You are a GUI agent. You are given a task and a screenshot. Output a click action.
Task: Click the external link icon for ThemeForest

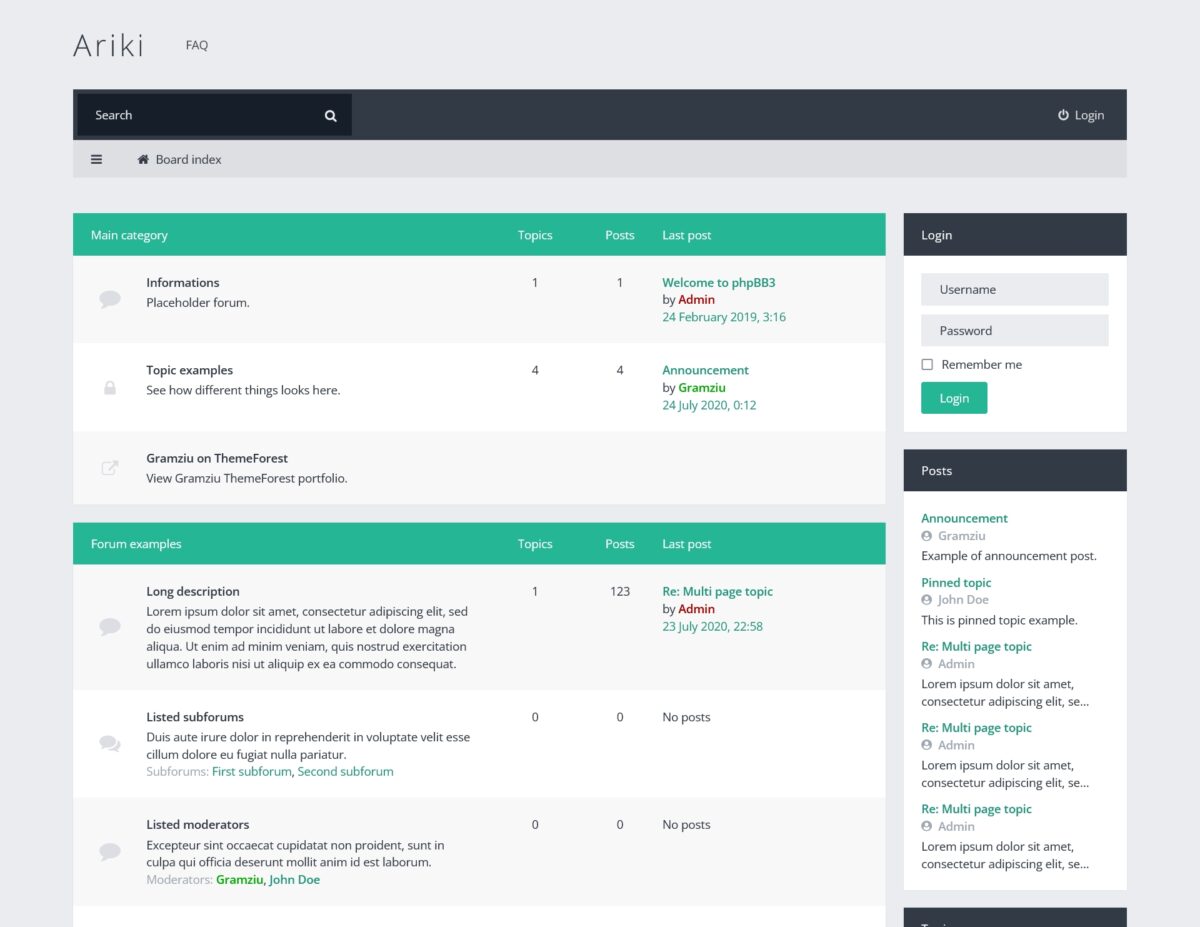point(110,467)
